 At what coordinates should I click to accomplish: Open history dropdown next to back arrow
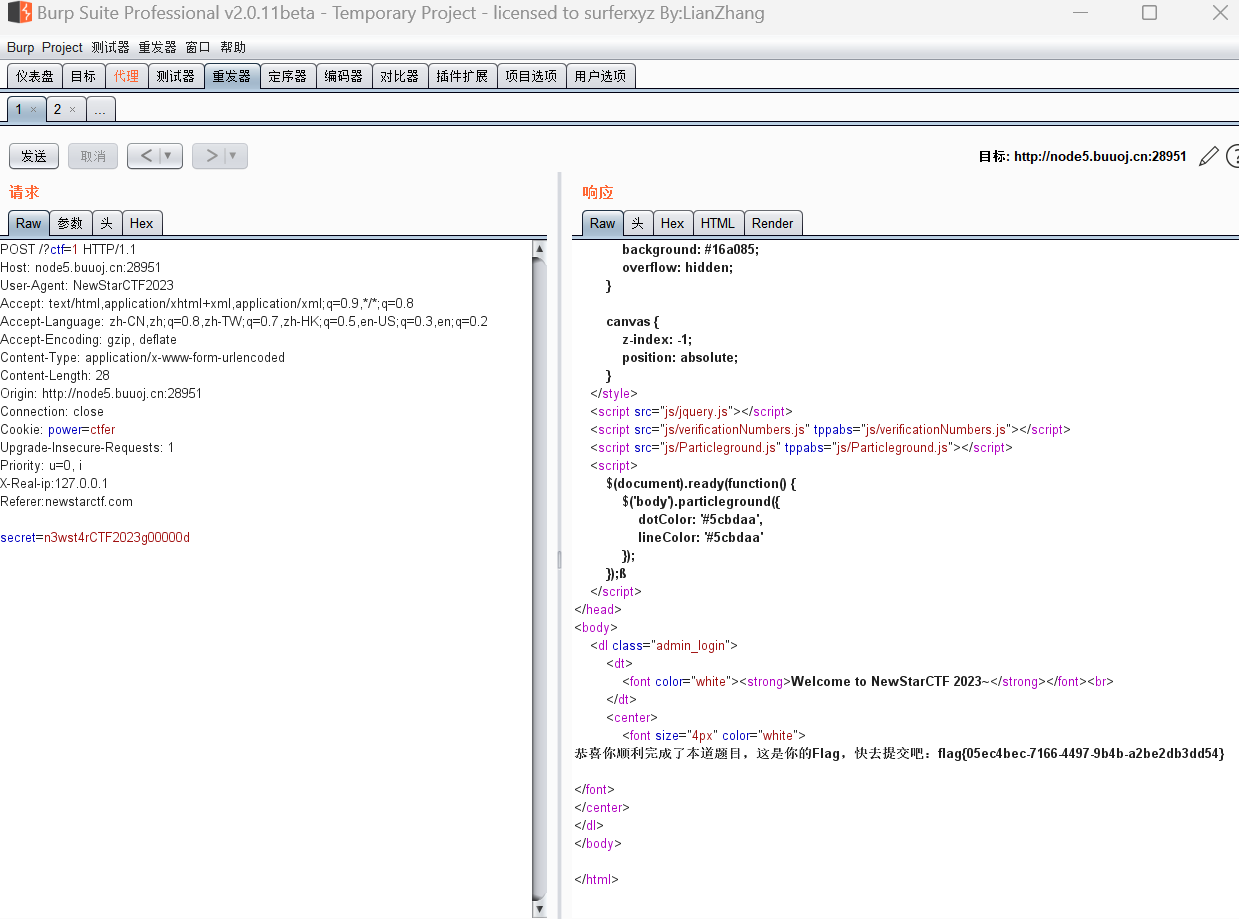[x=169, y=156]
